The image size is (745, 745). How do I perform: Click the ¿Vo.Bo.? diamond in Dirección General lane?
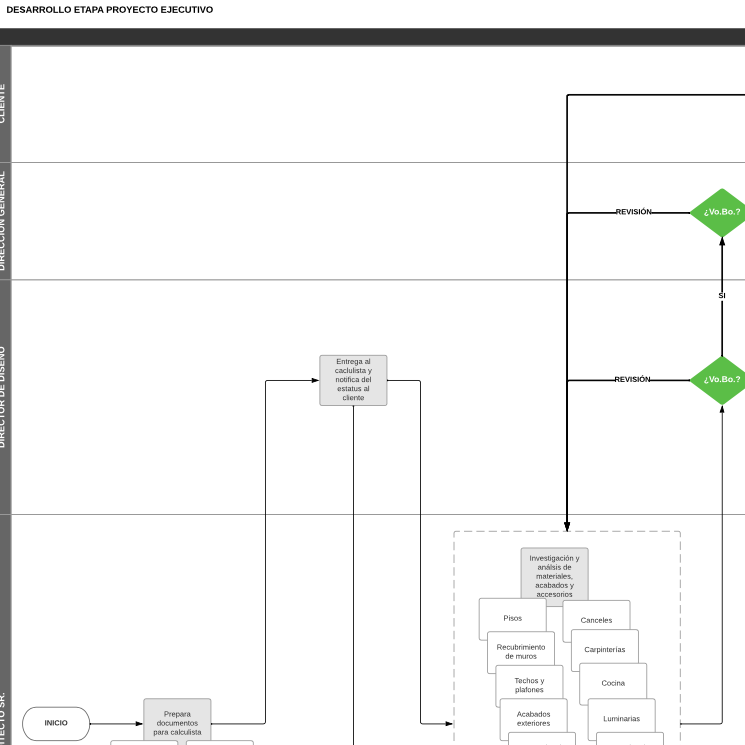(x=721, y=212)
